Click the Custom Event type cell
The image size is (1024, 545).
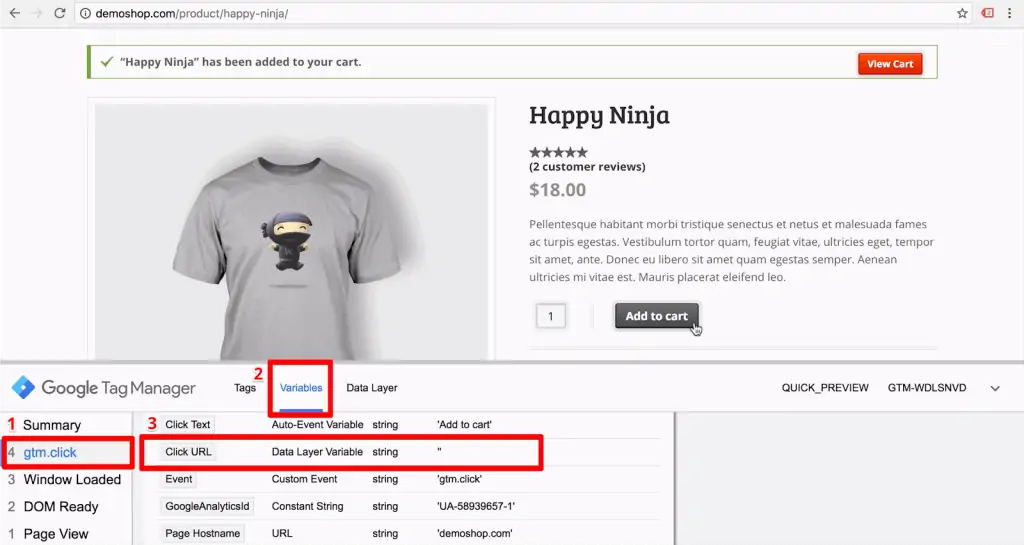[x=304, y=479]
